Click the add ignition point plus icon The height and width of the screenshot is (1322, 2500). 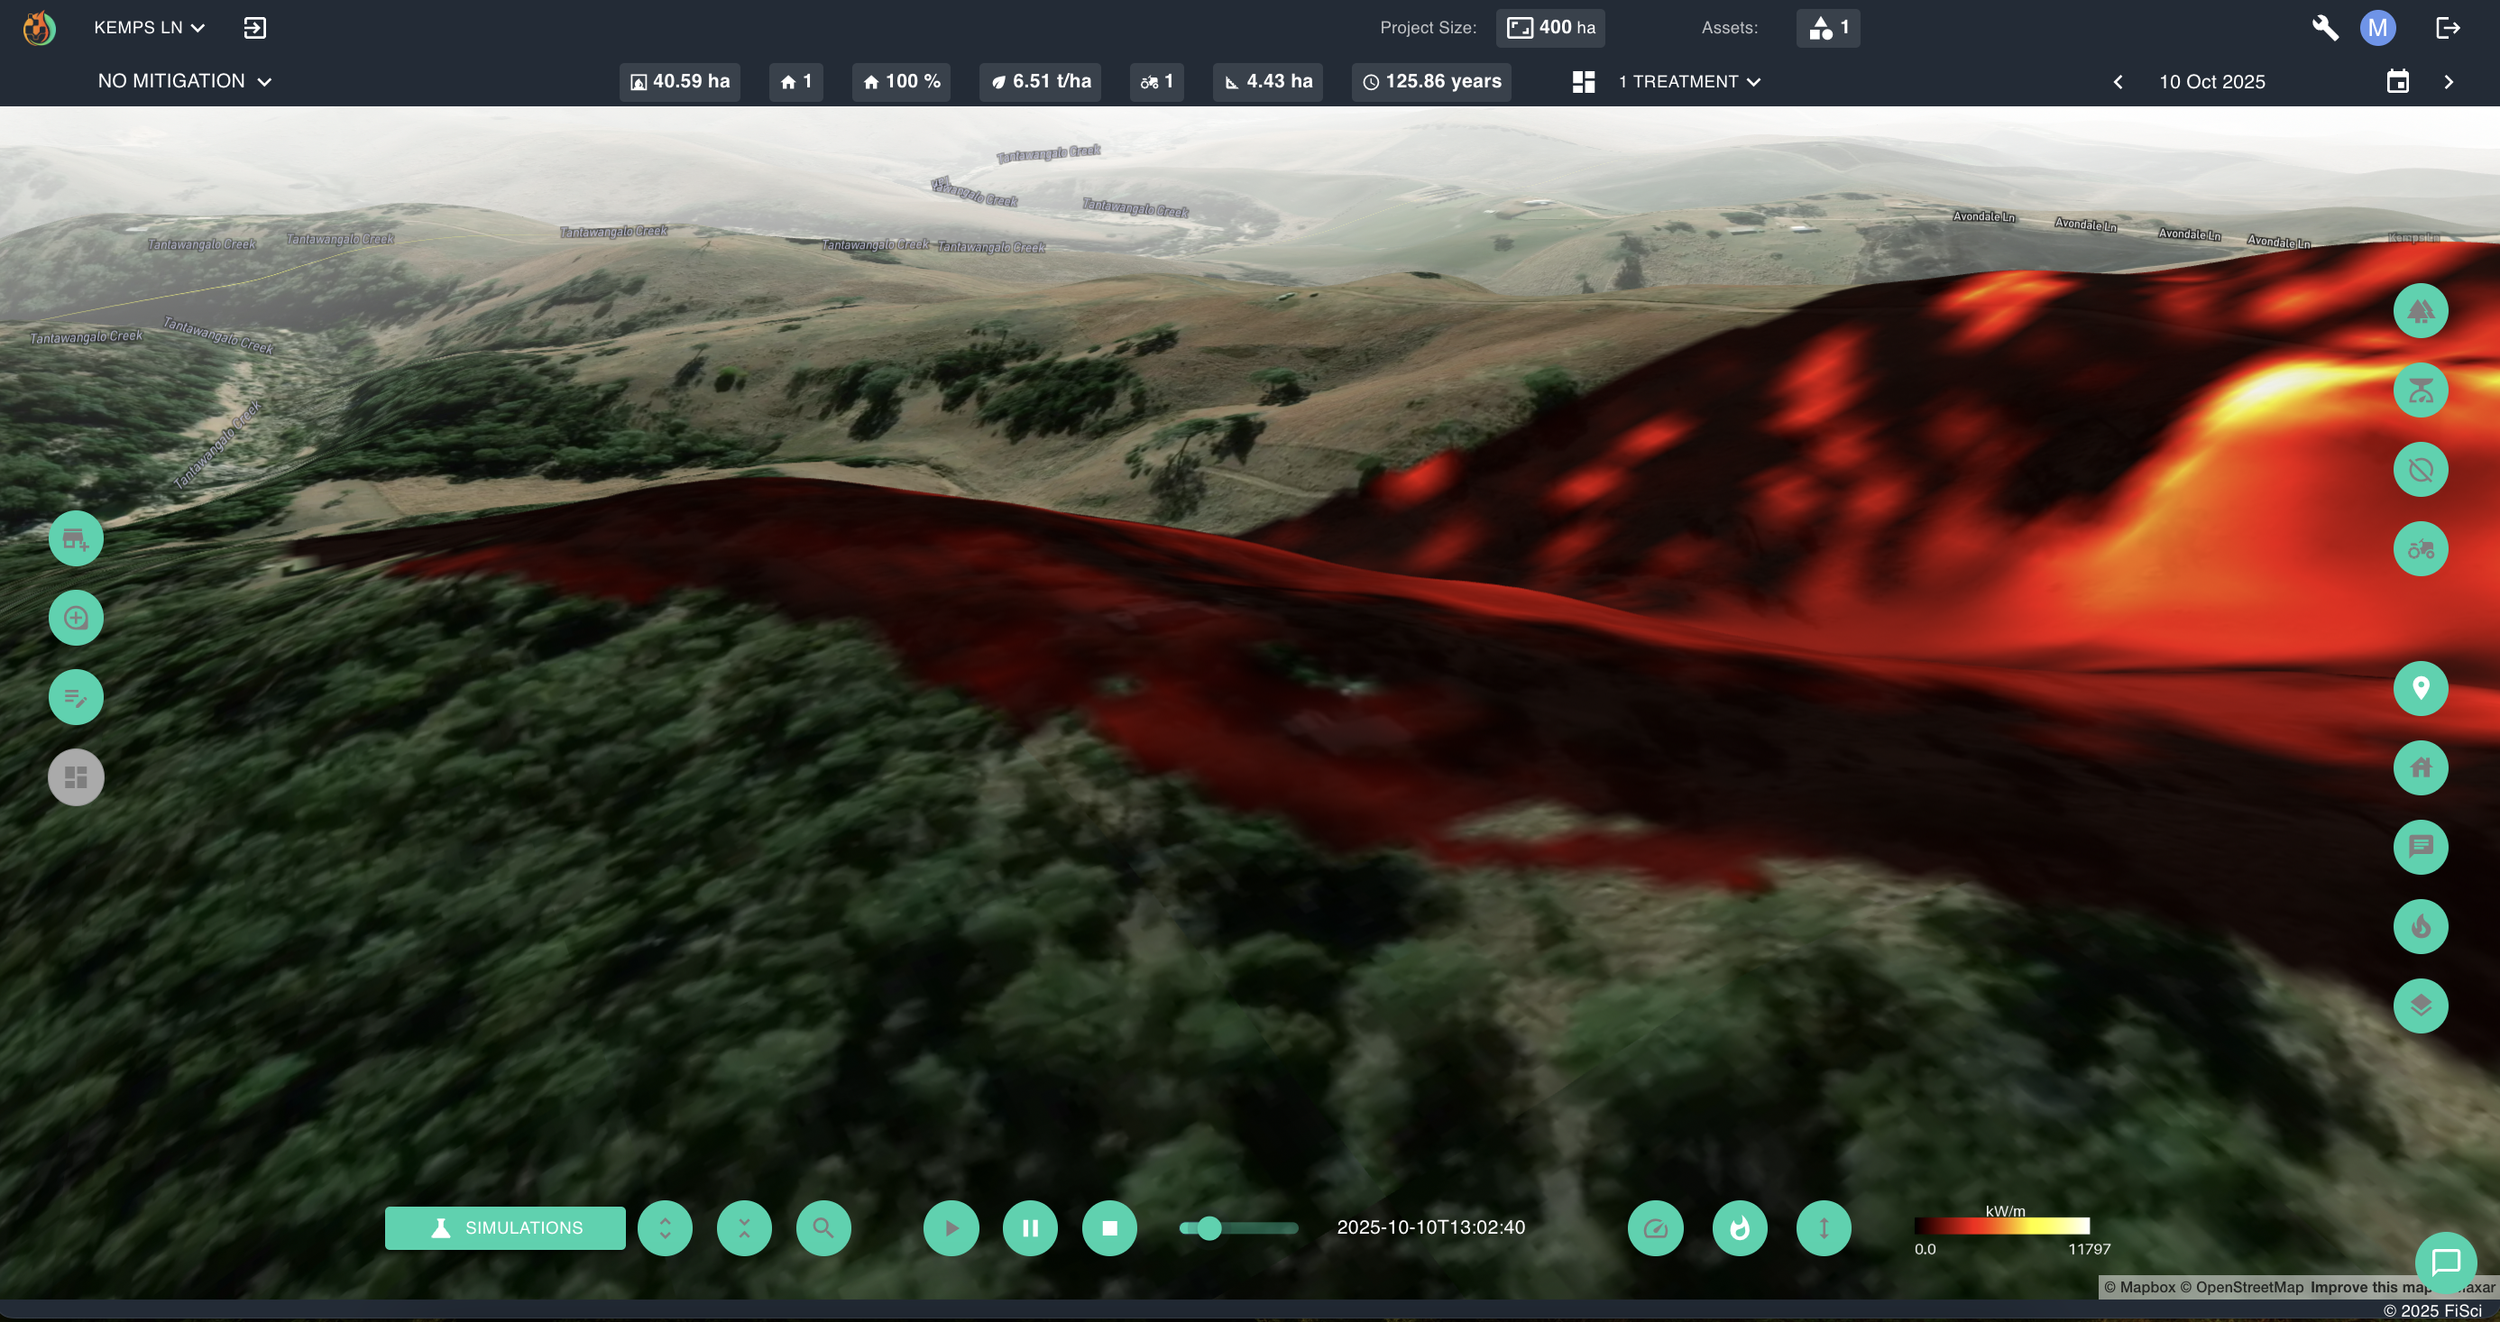point(76,618)
